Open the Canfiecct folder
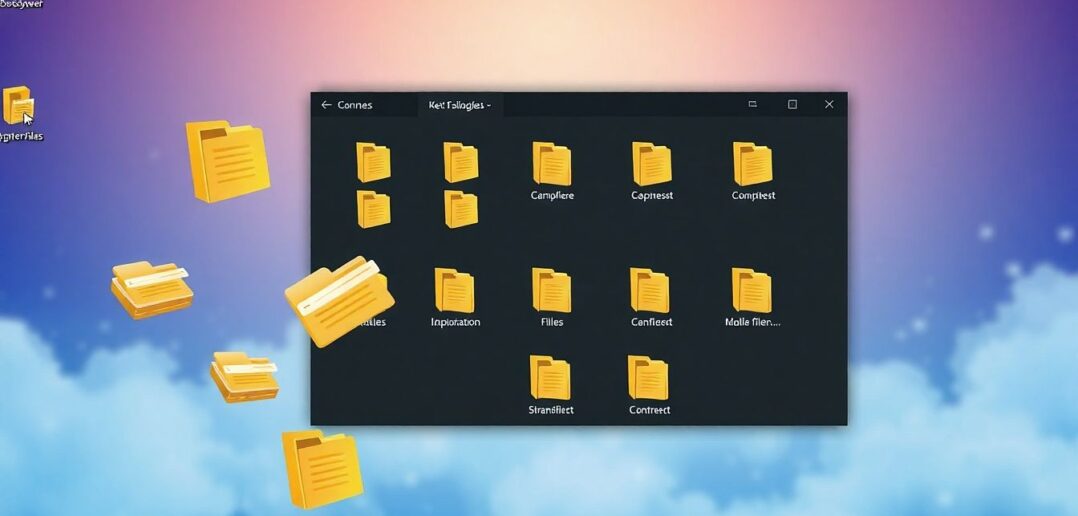This screenshot has height=516, width=1078. pos(650,291)
